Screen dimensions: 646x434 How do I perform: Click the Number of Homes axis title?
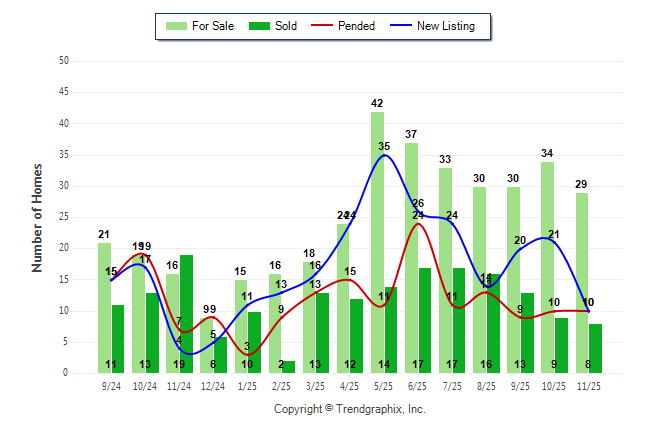click(x=37, y=217)
